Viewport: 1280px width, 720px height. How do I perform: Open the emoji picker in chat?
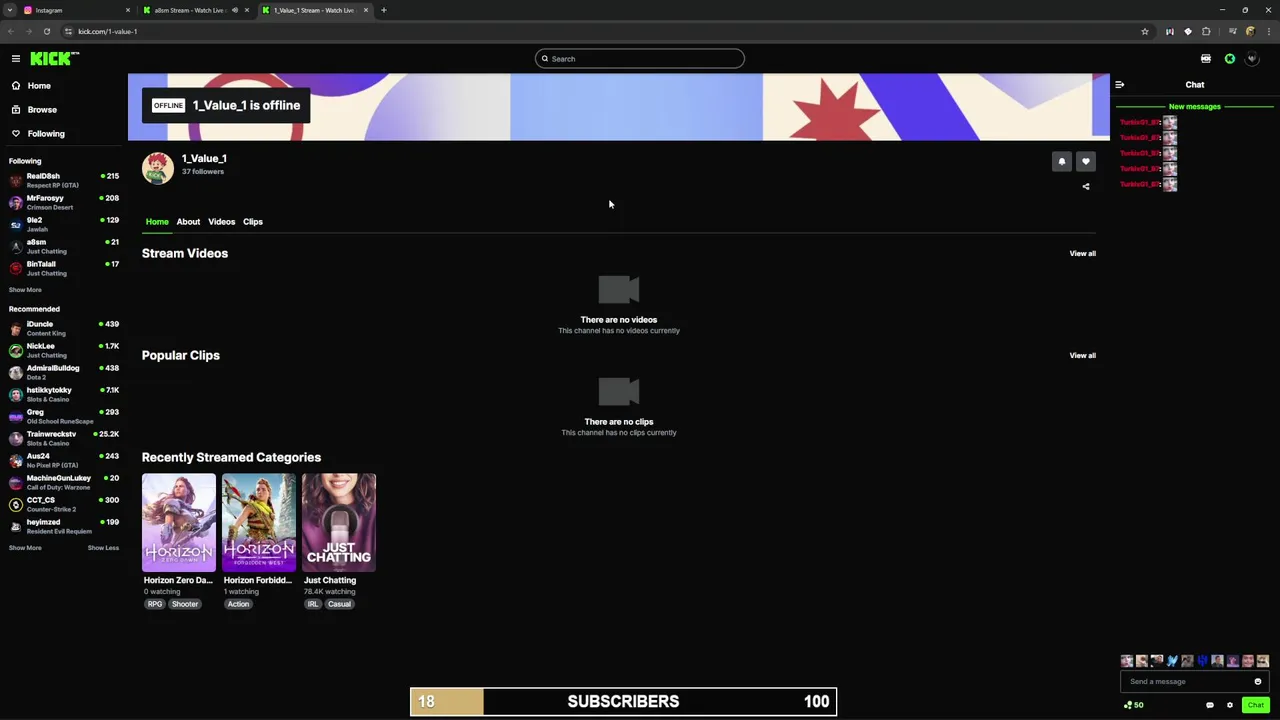pyautogui.click(x=1258, y=682)
